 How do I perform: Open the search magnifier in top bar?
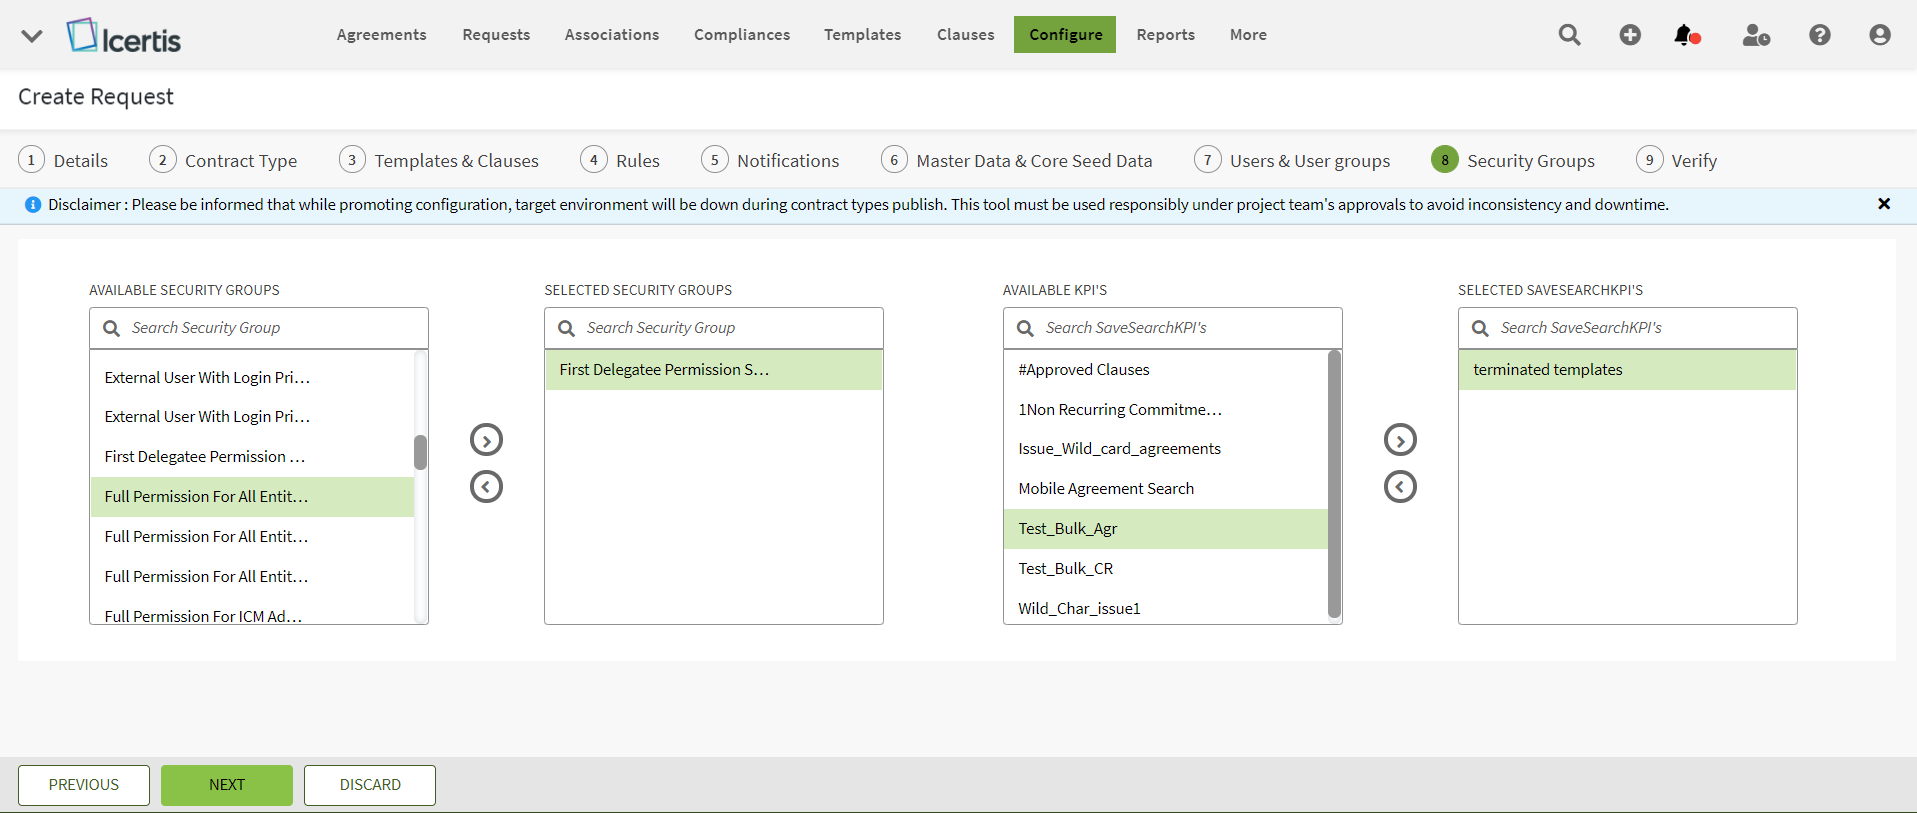tap(1569, 35)
